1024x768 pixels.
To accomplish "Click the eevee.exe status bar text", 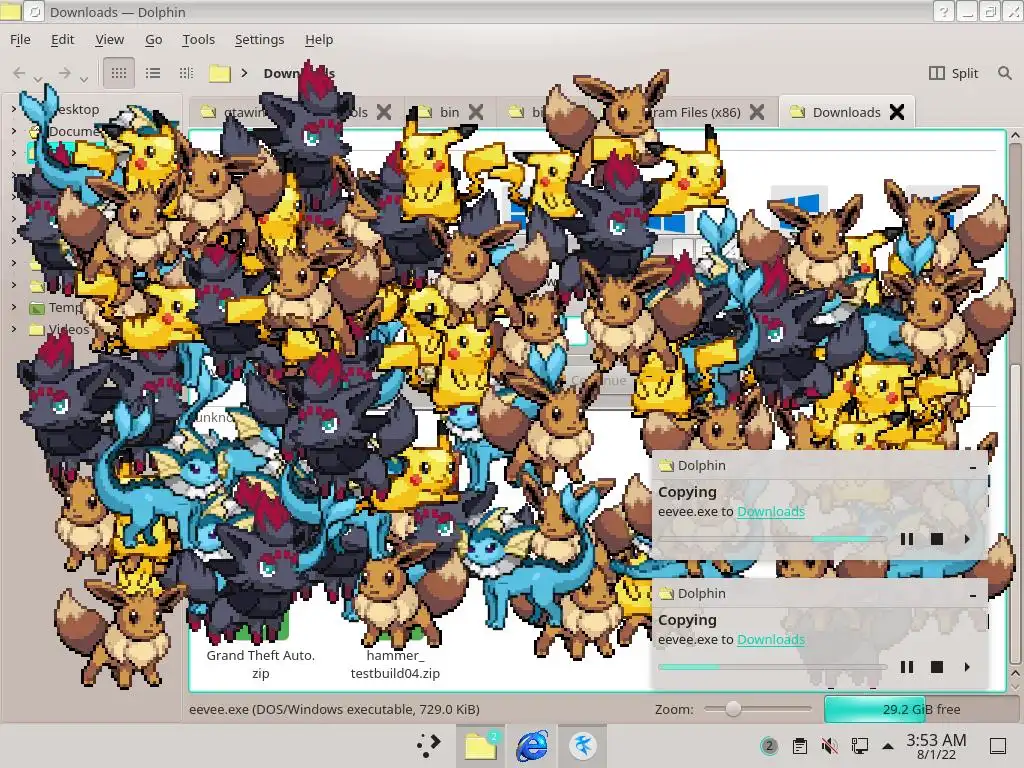I will click(334, 709).
